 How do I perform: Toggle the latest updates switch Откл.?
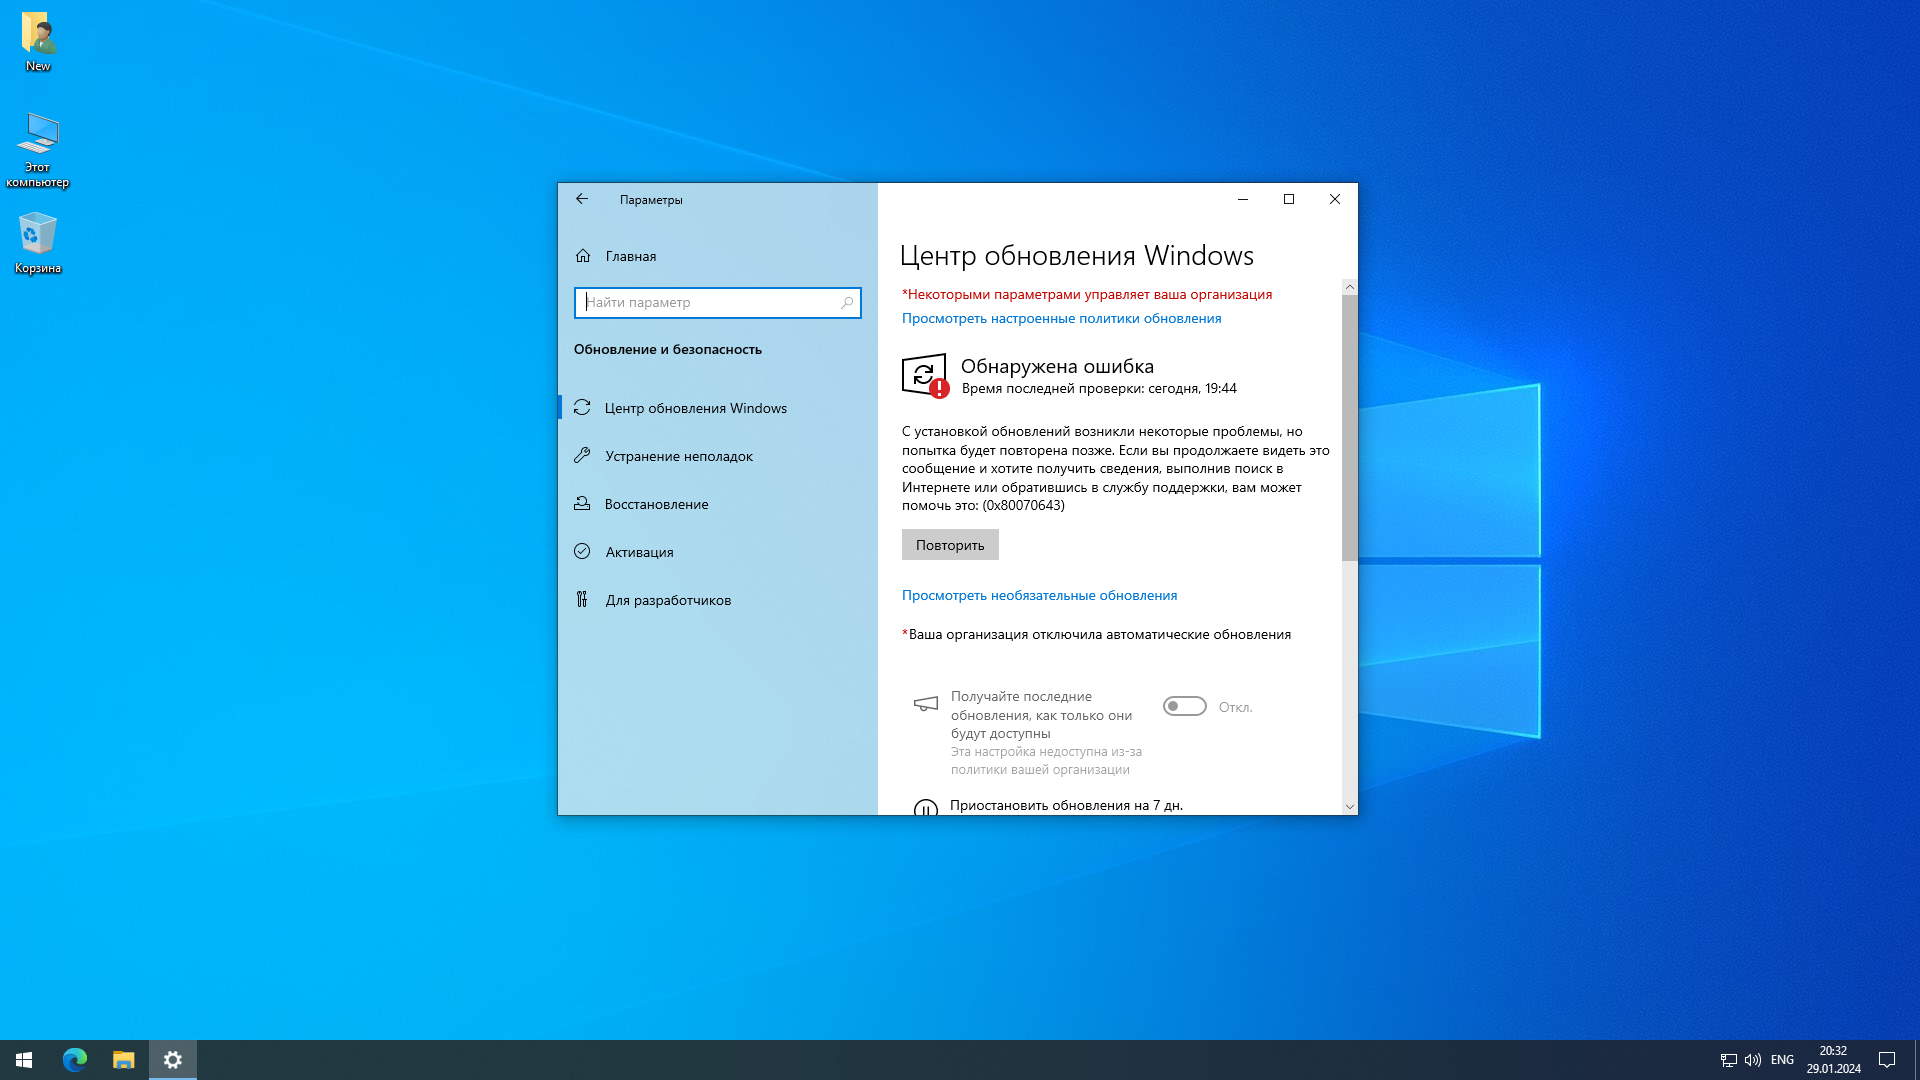point(1184,707)
